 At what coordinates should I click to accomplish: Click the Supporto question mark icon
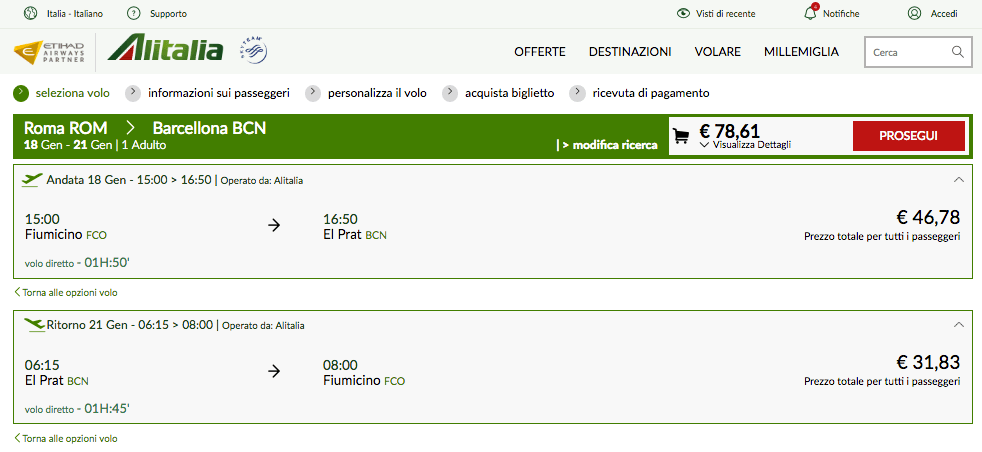134,14
